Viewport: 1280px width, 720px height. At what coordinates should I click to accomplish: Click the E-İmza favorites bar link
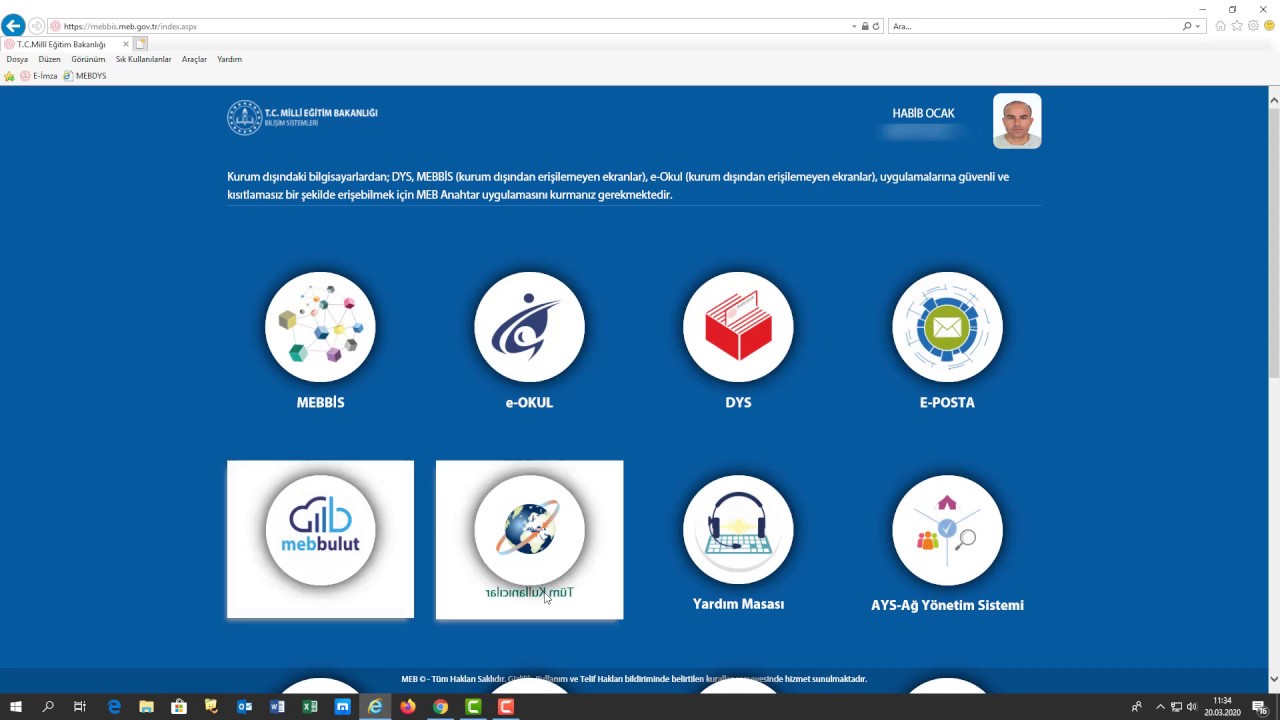pyautogui.click(x=39, y=76)
